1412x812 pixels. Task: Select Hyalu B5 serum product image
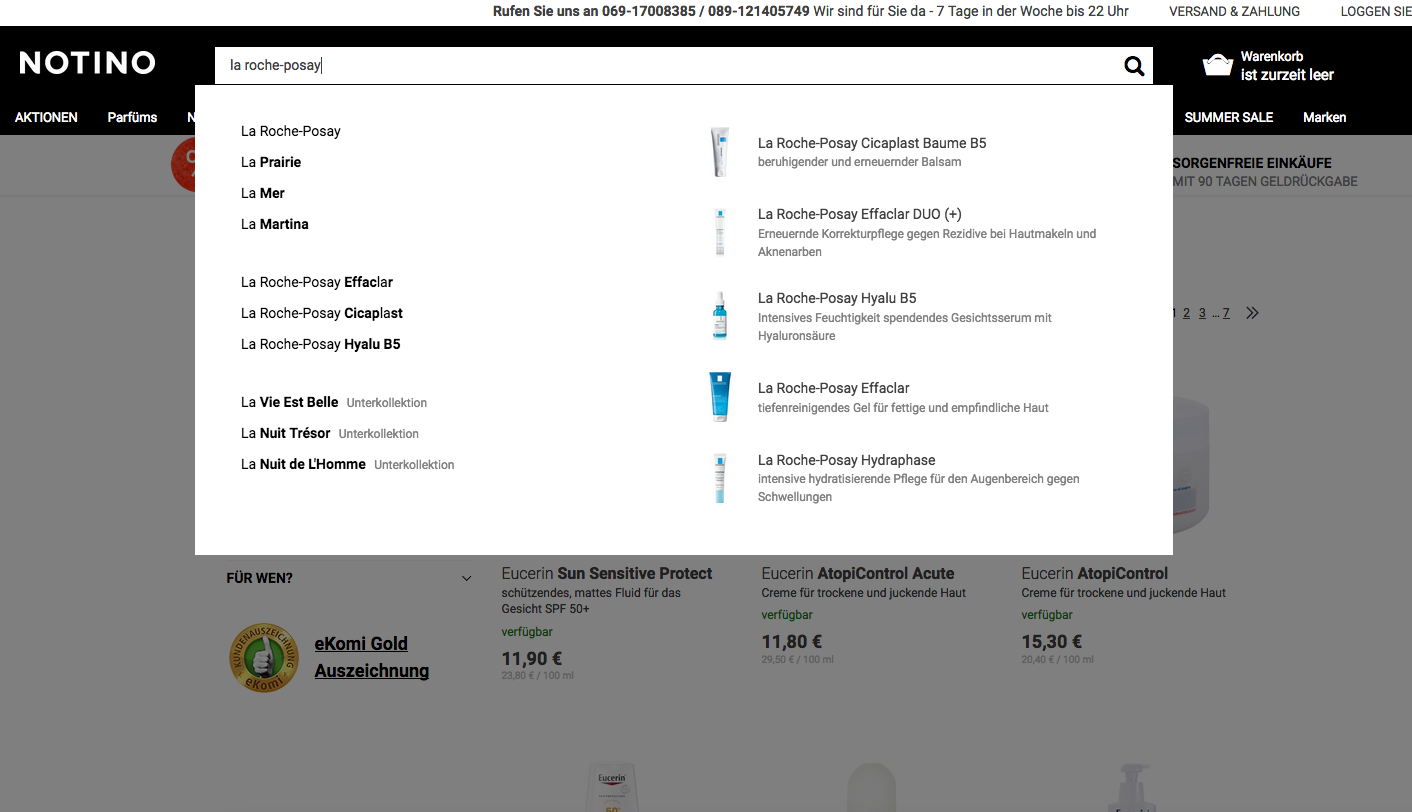click(x=720, y=316)
